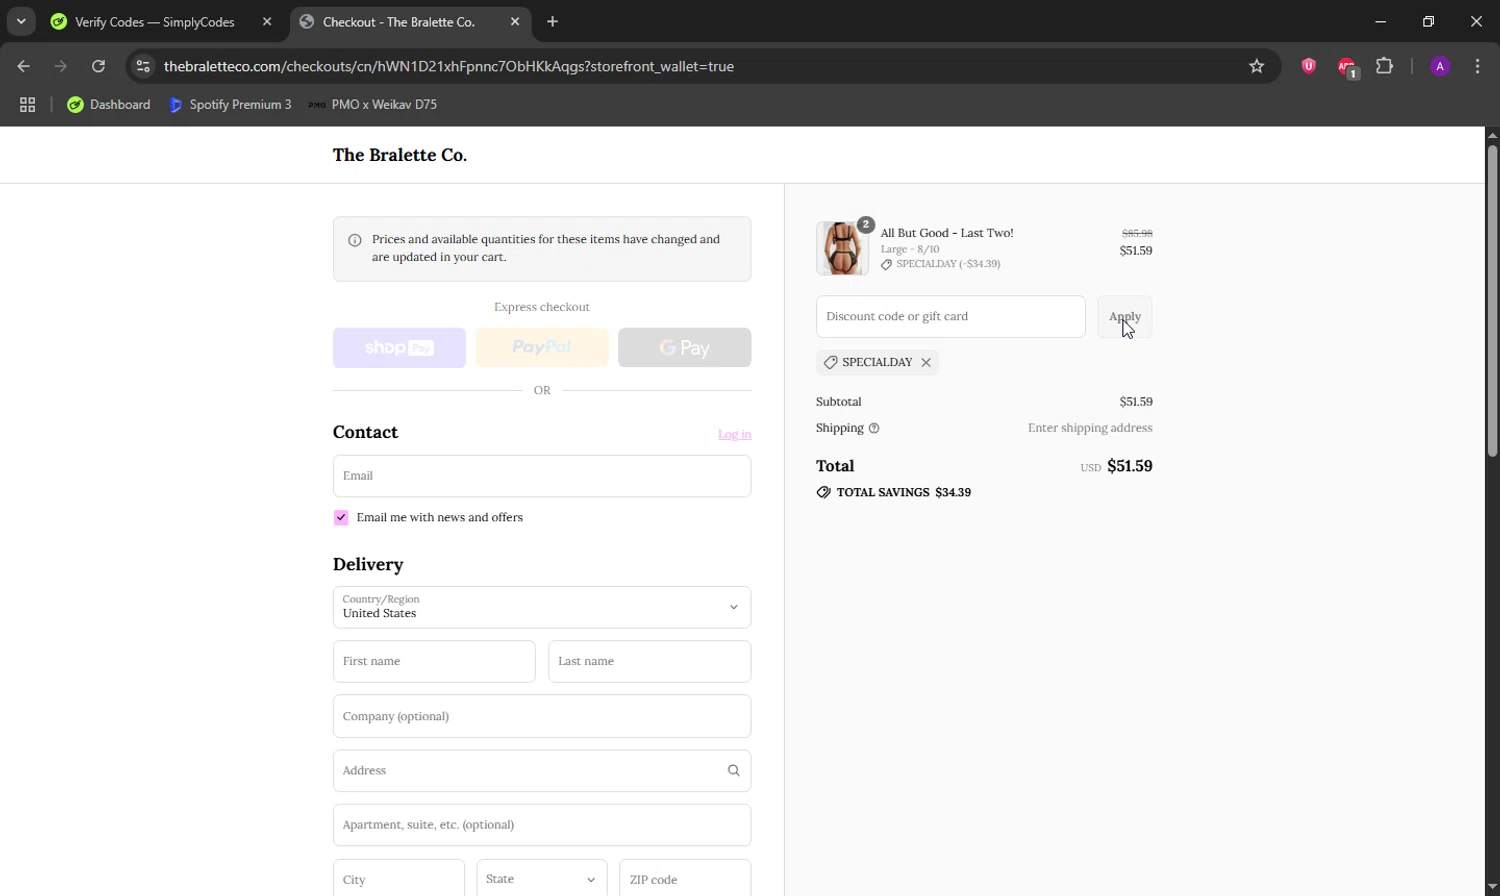Click the All But Good product thumbnail
1500x896 pixels.
pos(842,248)
